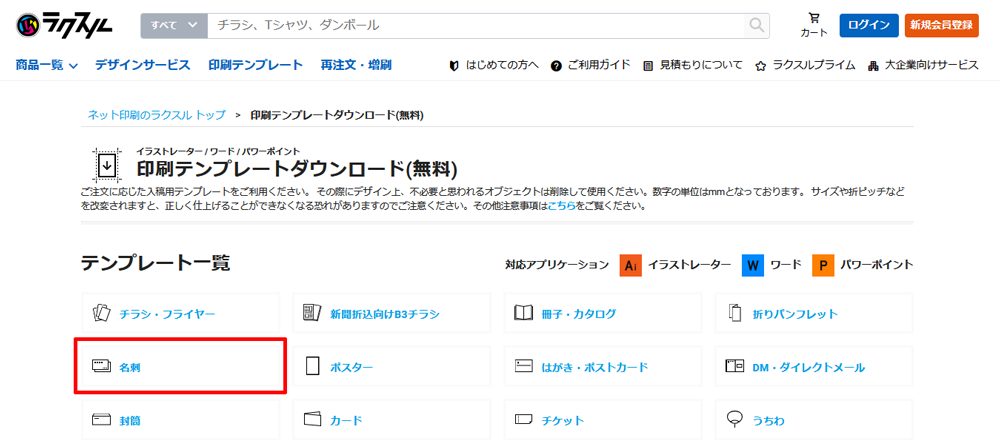Click the うちわ fan icon

pyautogui.click(x=735, y=420)
